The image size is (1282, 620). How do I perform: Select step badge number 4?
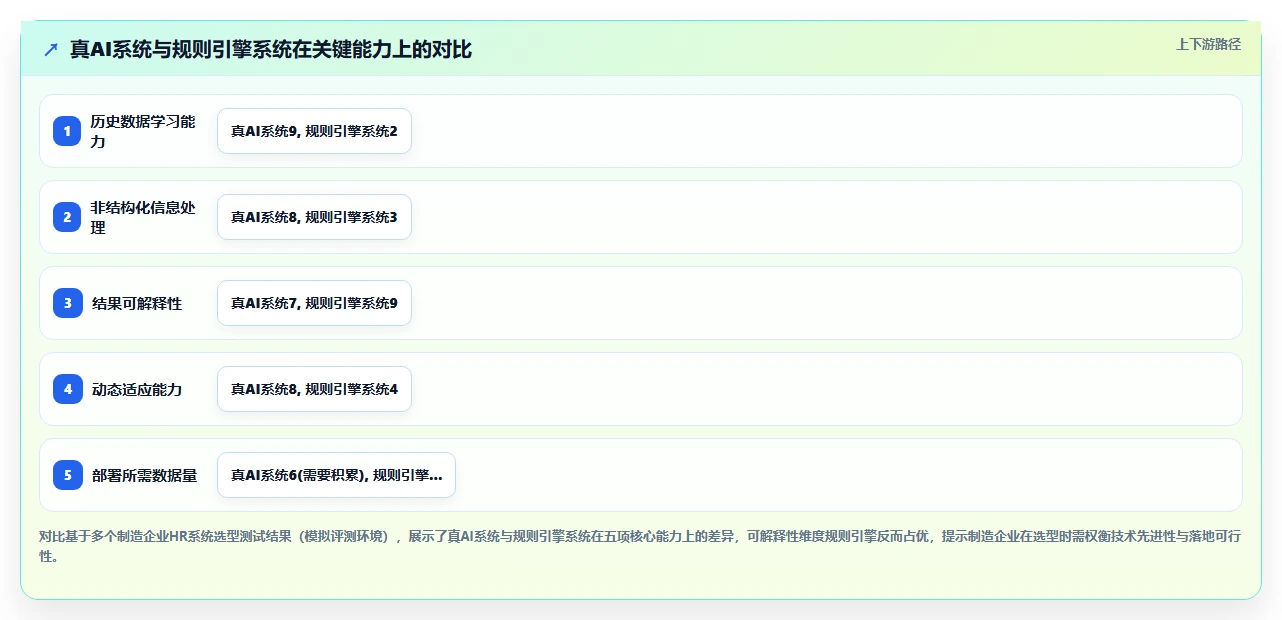click(x=68, y=389)
